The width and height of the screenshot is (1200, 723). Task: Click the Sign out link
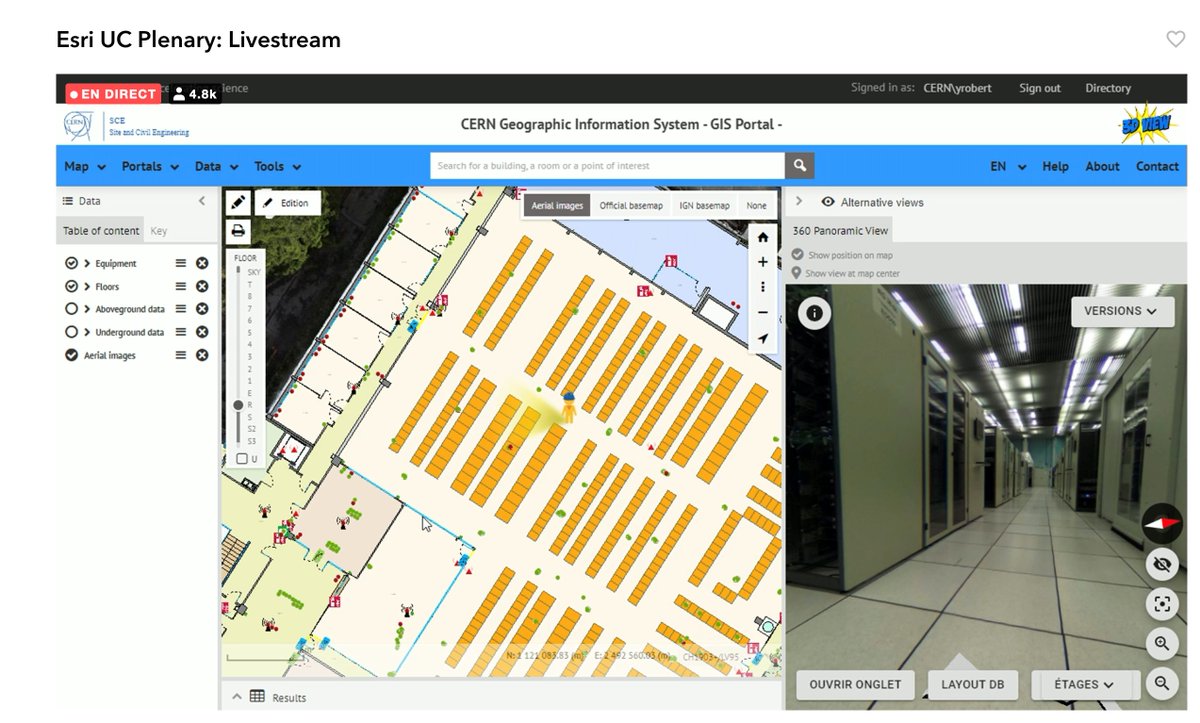[x=1040, y=88]
